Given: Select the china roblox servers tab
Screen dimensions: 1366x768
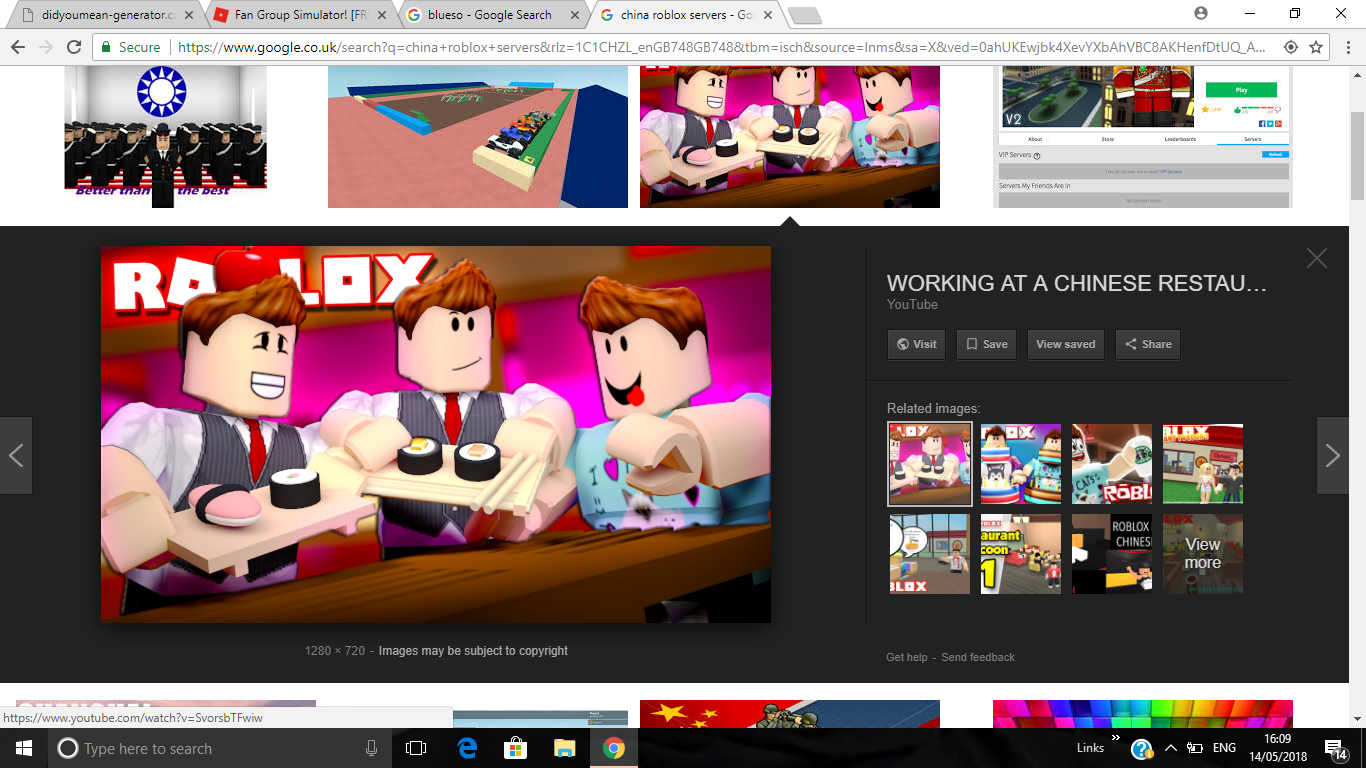Looking at the screenshot, I should [685, 15].
